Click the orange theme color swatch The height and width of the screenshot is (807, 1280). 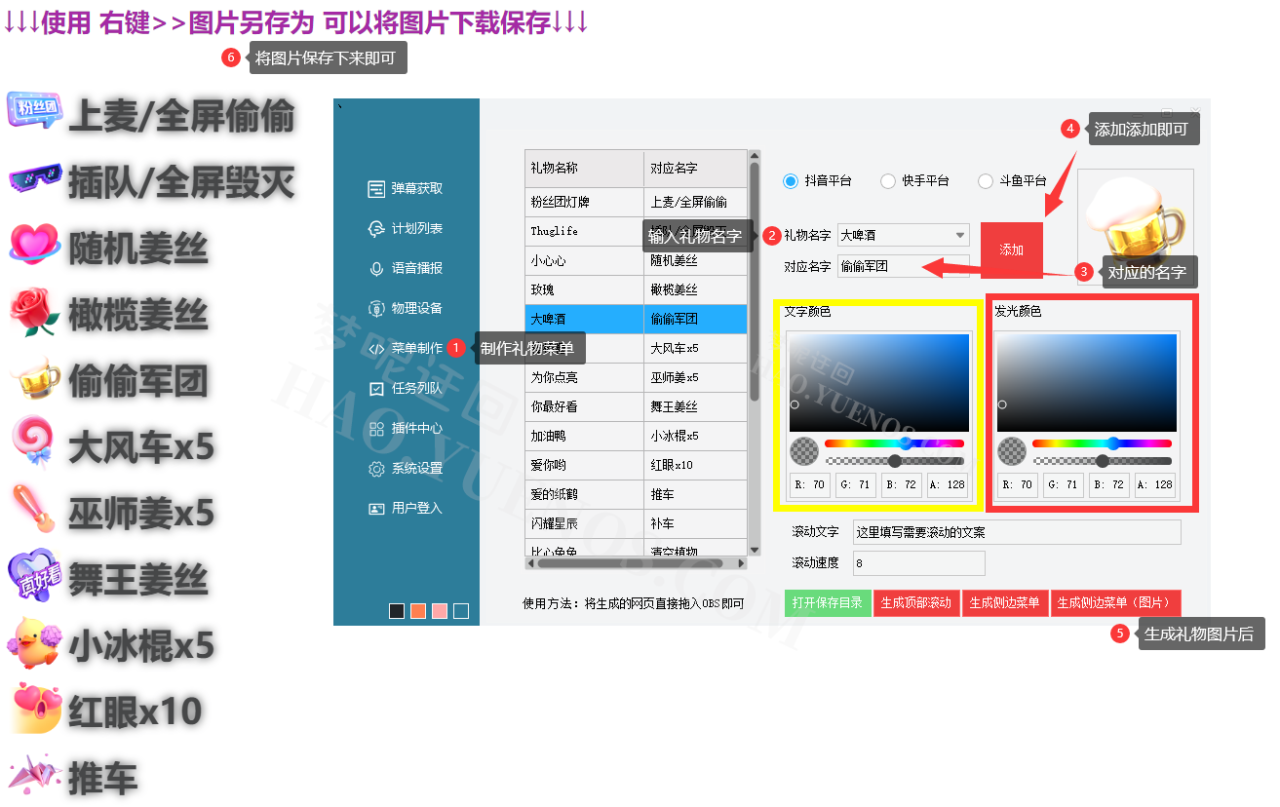pyautogui.click(x=418, y=611)
